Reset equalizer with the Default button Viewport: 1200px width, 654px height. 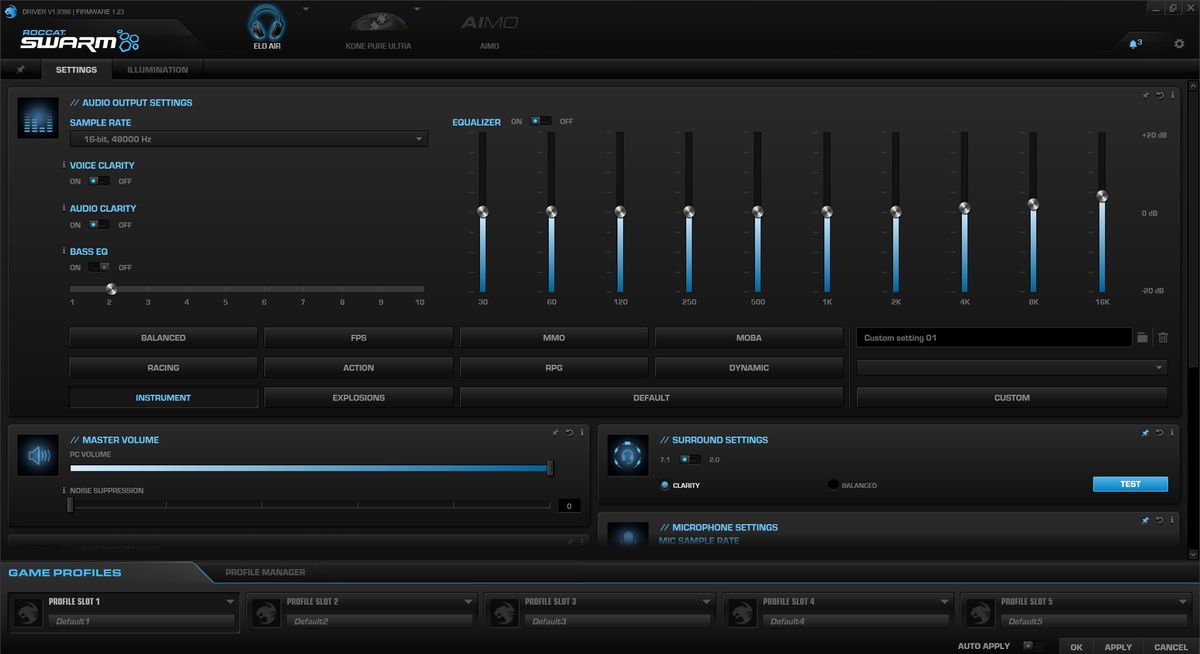tap(651, 398)
